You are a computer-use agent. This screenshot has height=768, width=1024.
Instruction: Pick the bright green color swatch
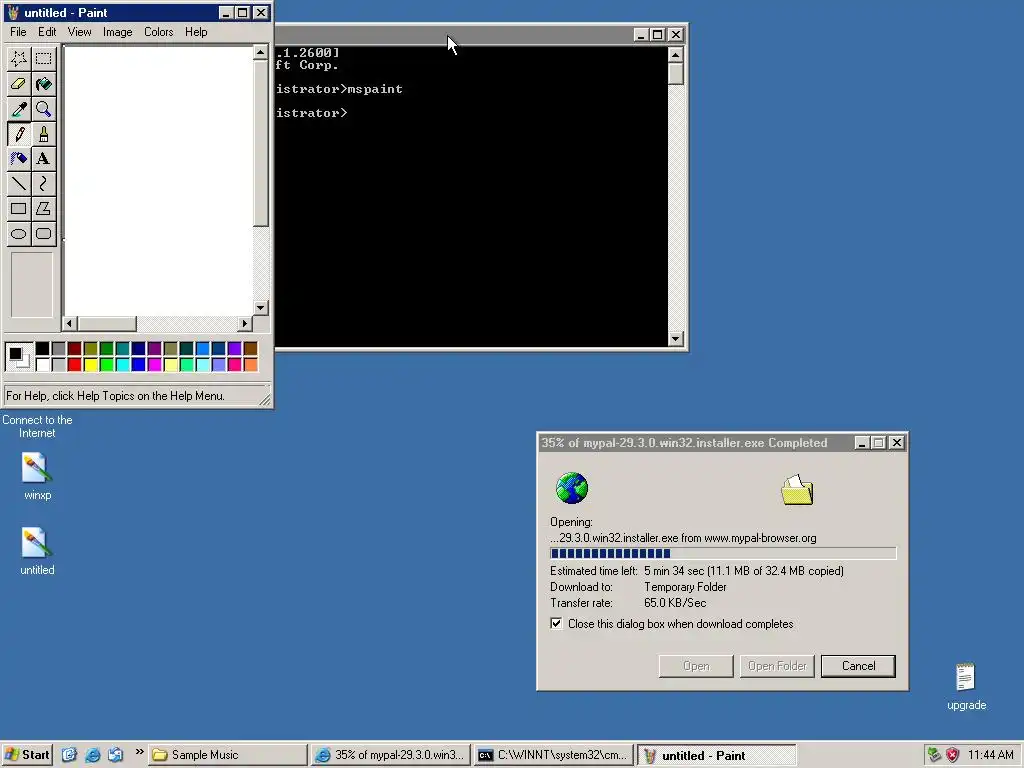106,364
